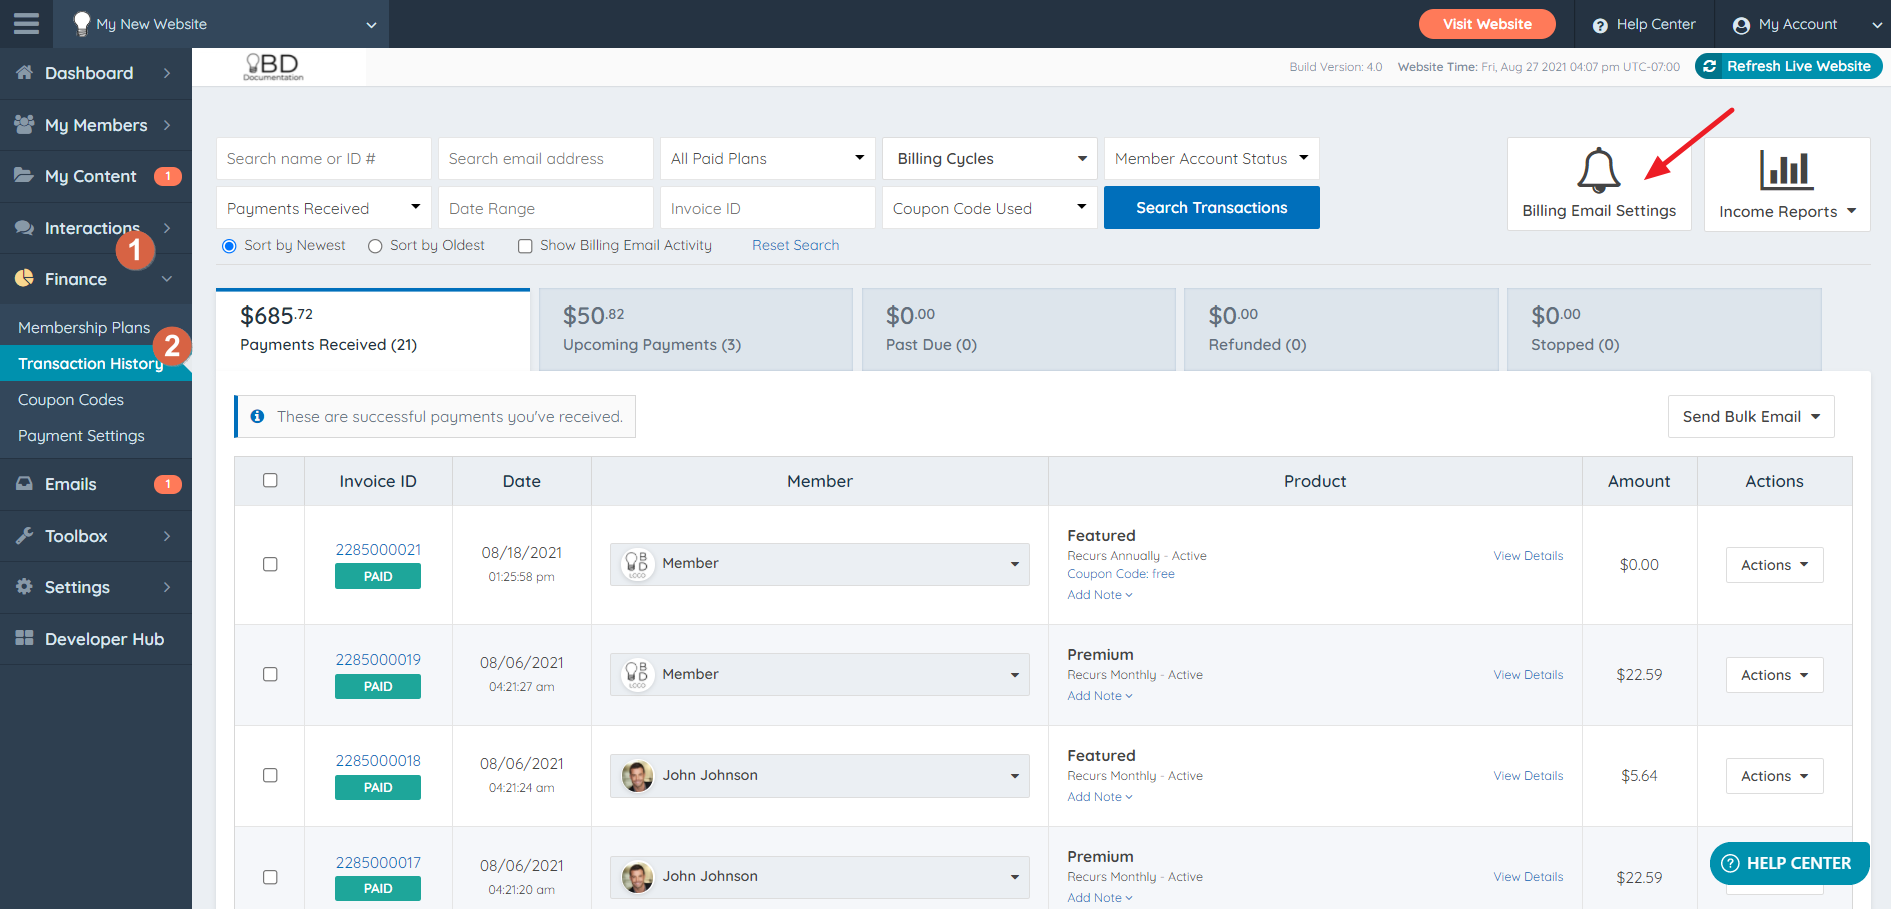This screenshot has height=909, width=1891.
Task: Click the Finance pie chart icon
Action: click(25, 278)
